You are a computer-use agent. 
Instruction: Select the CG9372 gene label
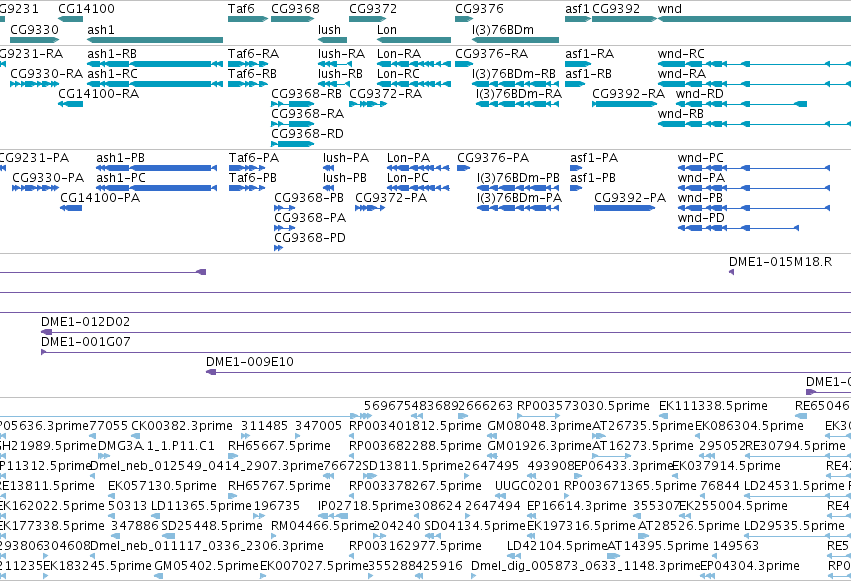click(373, 9)
